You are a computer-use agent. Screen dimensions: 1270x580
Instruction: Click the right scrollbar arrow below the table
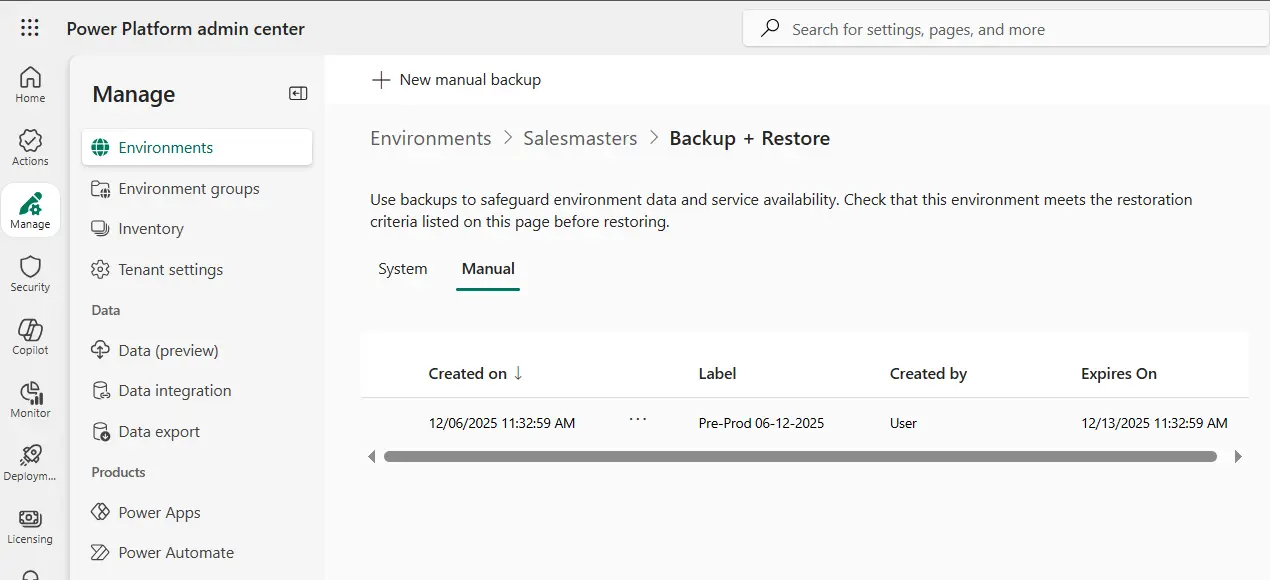click(1237, 456)
